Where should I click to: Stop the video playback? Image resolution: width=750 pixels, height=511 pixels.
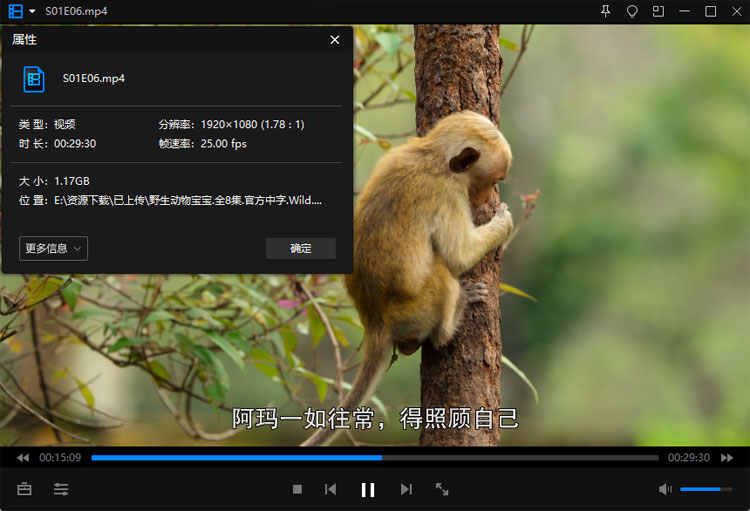[297, 489]
